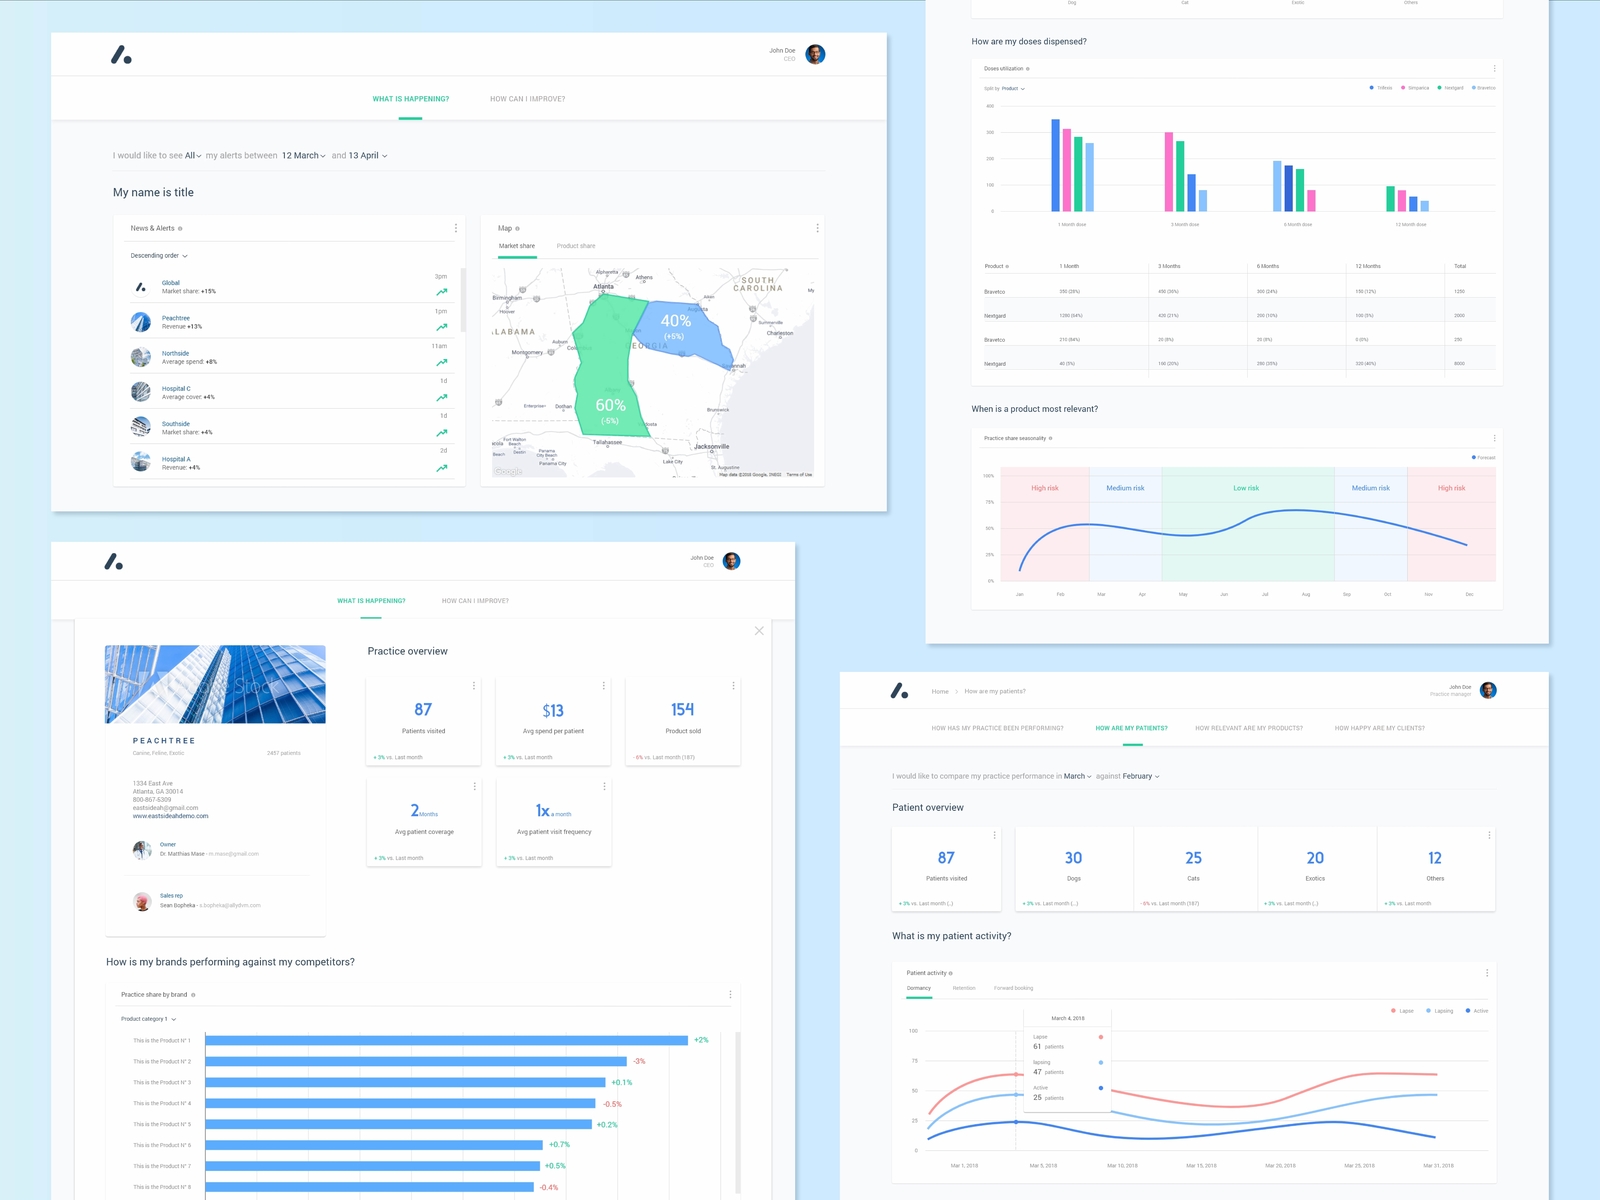Toggle the Trifexis legend series
This screenshot has height=1200, width=1600.
1381,88
